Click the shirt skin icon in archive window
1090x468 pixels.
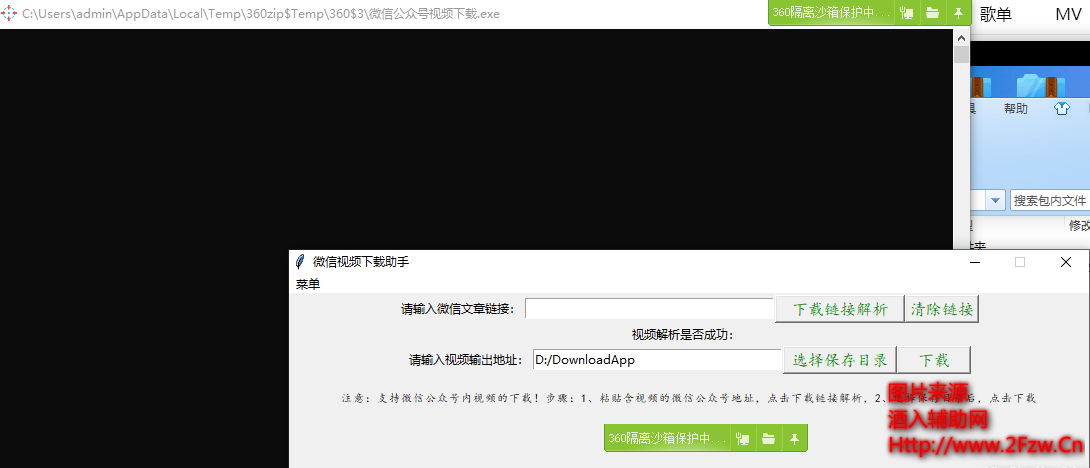(x=1061, y=108)
